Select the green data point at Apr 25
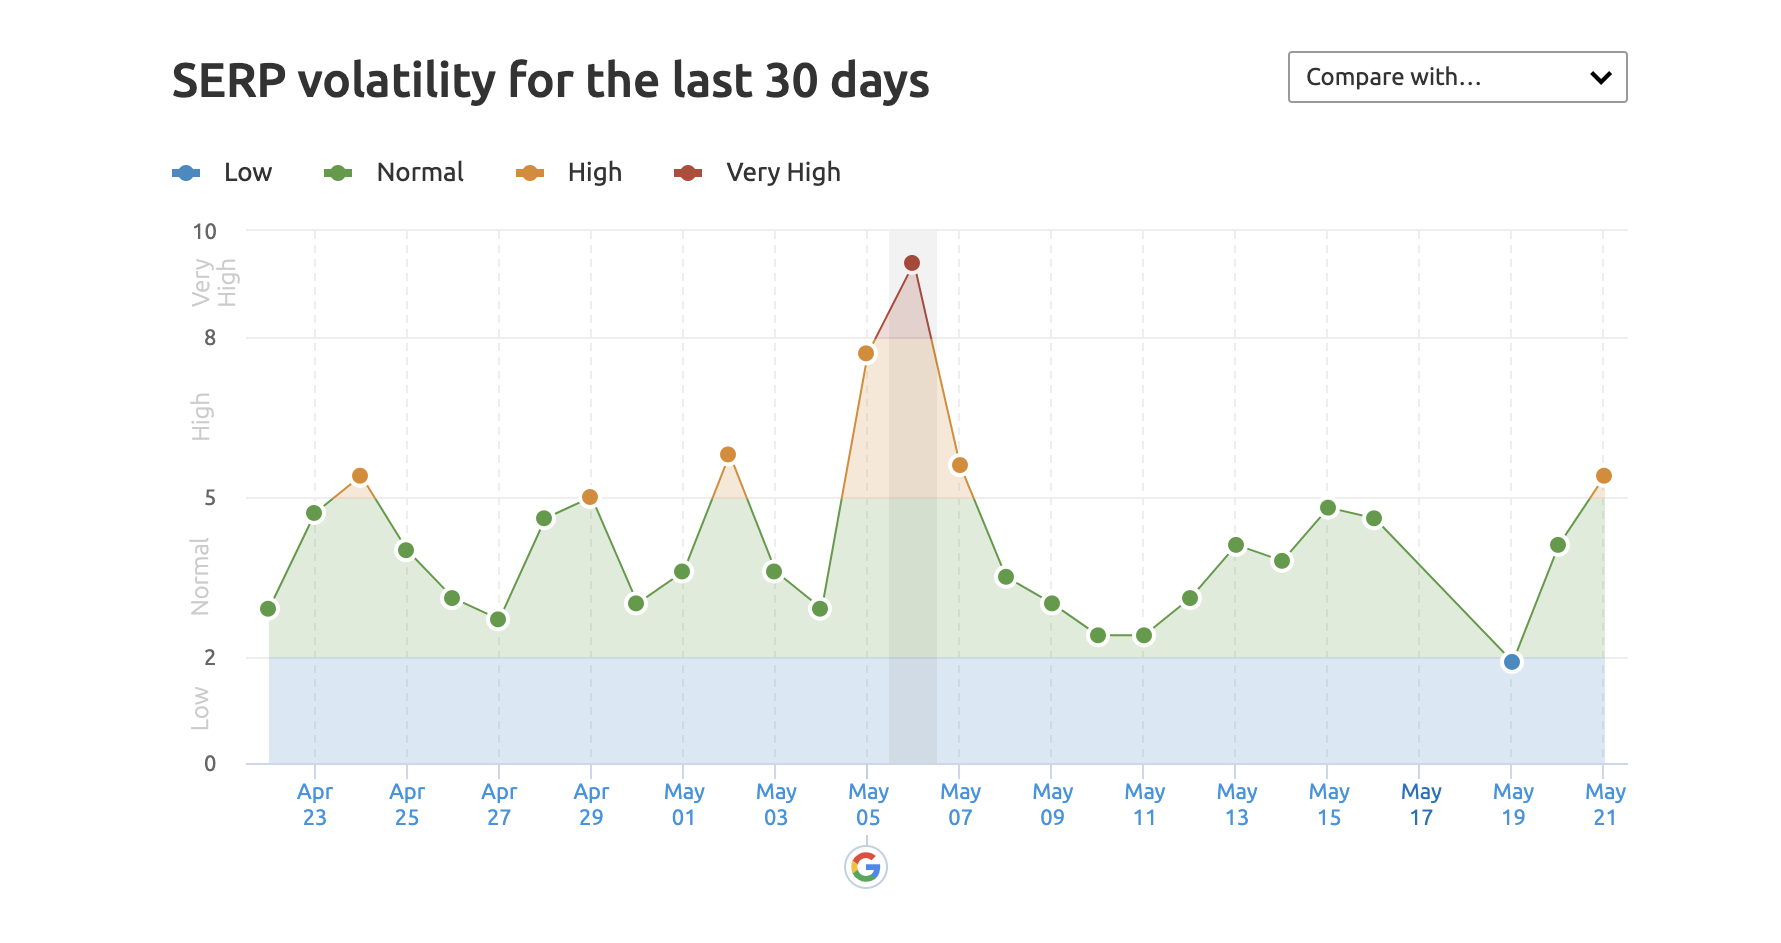 pos(406,550)
